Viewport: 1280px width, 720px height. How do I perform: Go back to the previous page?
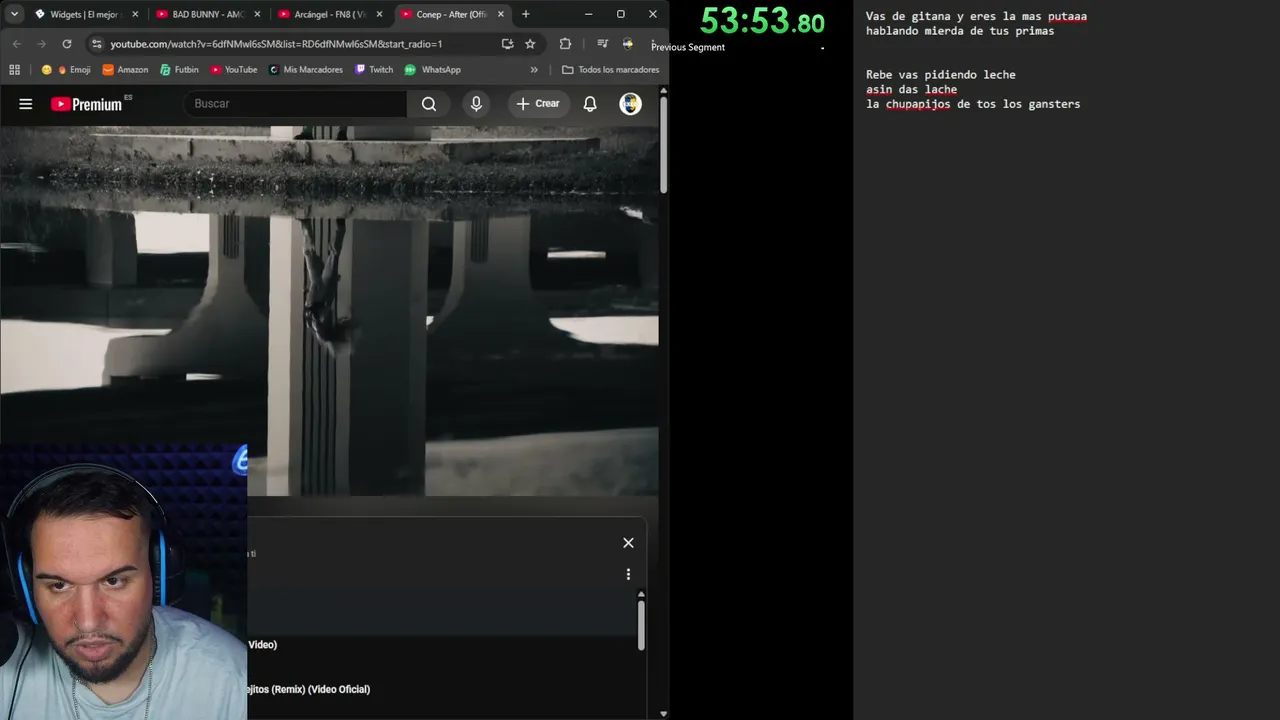pos(16,44)
